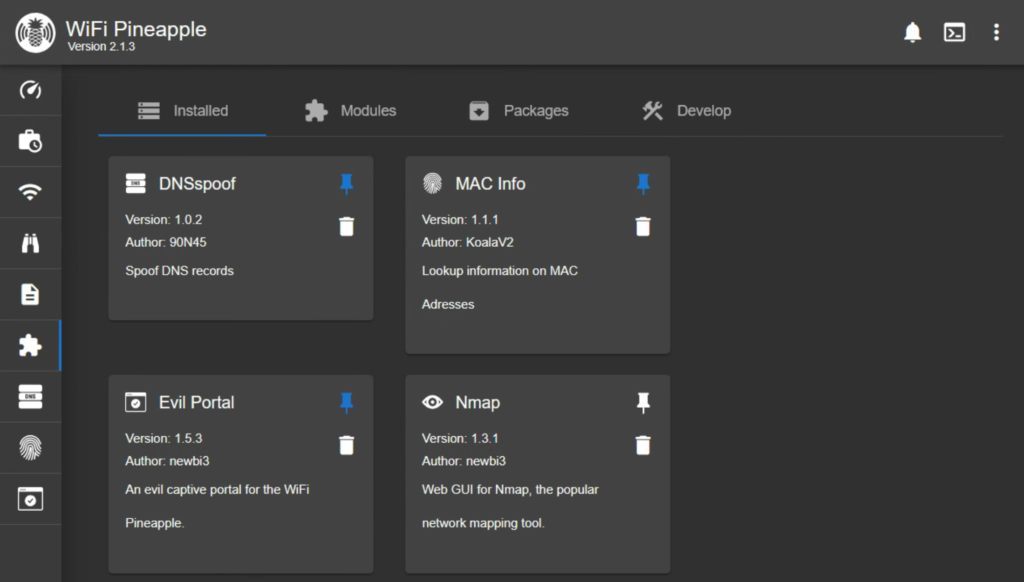Screen dimensions: 1024x582
Task: Switch to the Develop tab
Action: [x=686, y=110]
